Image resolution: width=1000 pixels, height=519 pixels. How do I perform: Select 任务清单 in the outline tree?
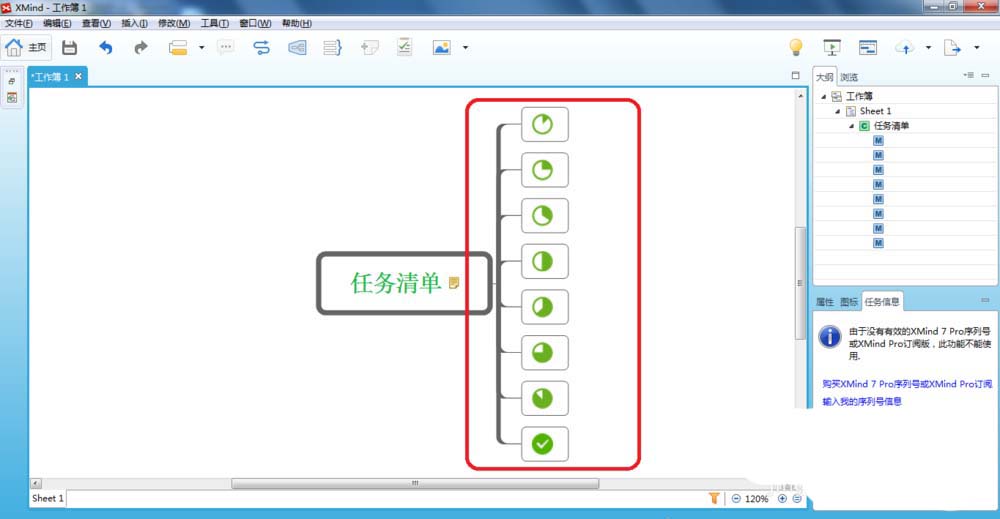(x=891, y=126)
